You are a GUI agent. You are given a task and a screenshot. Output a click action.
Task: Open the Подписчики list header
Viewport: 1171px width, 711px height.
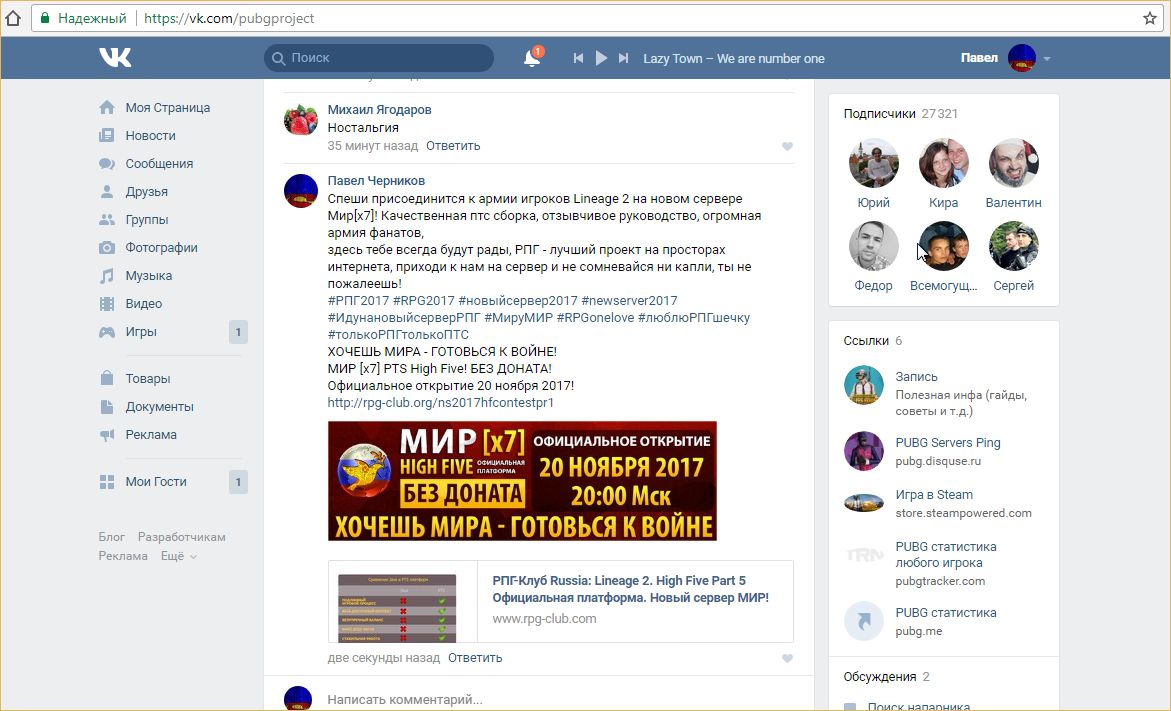click(x=901, y=114)
